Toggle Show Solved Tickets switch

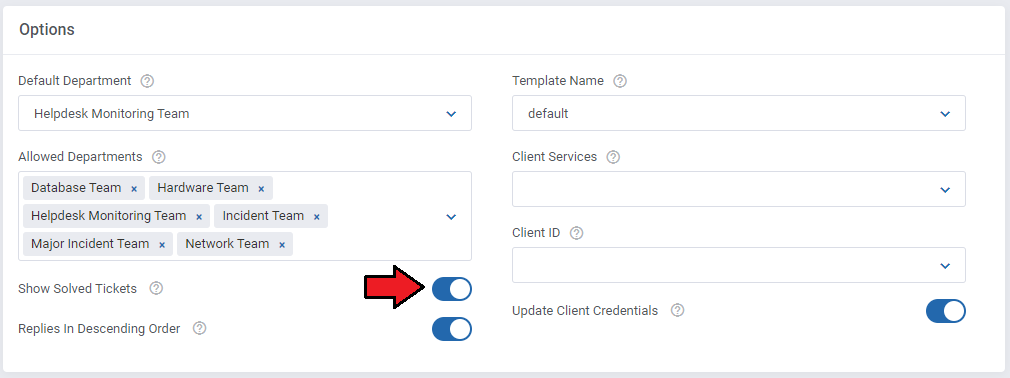coord(452,289)
